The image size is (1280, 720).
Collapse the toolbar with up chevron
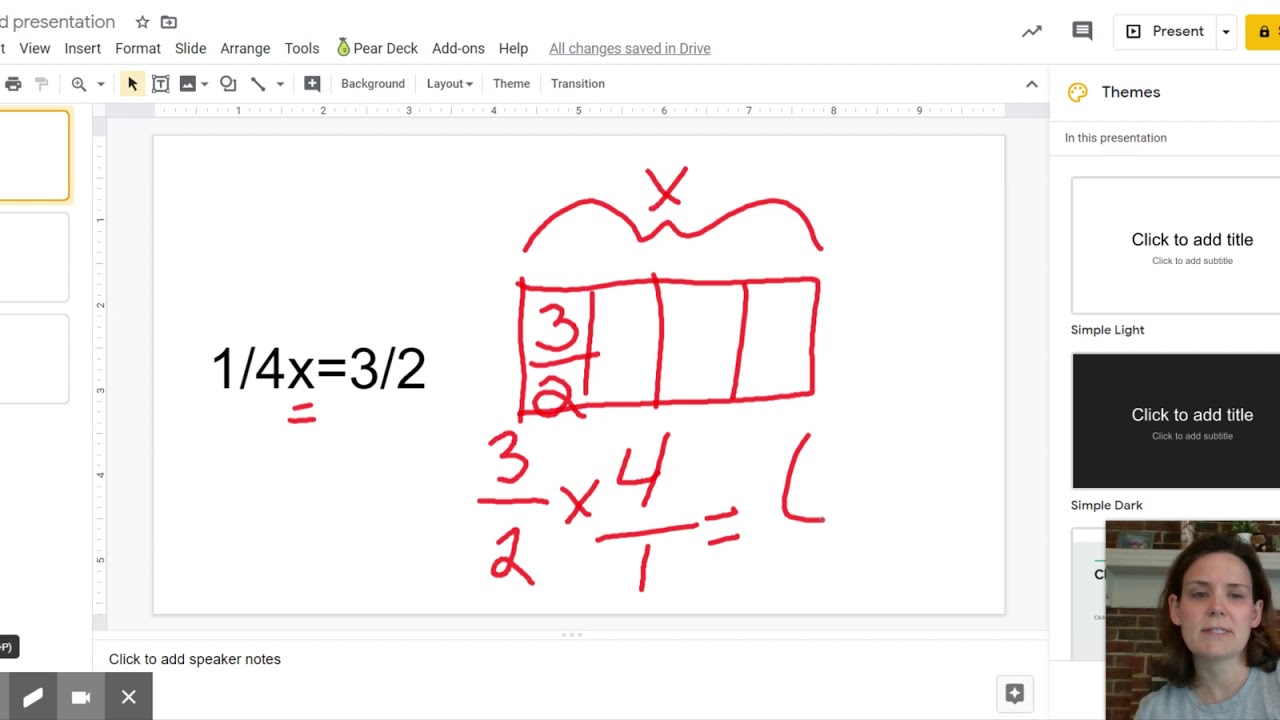click(1032, 84)
